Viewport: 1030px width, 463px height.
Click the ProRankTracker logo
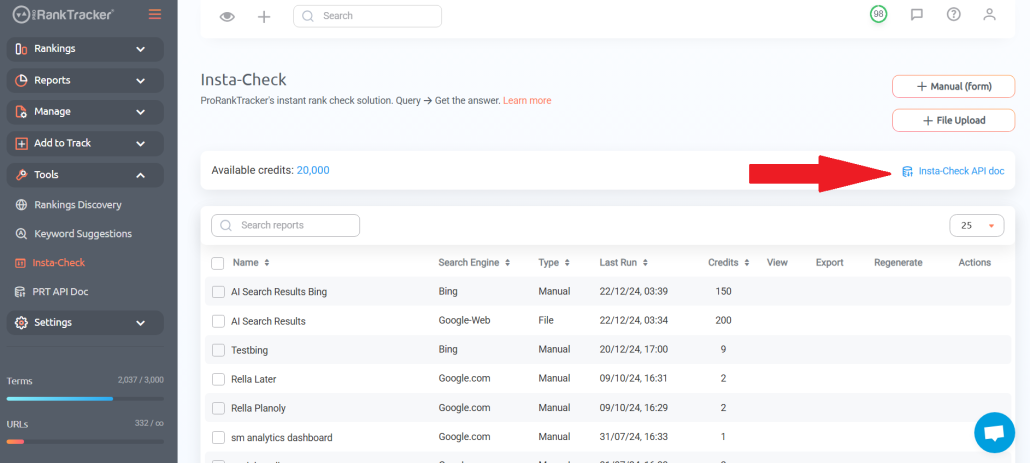[62, 14]
